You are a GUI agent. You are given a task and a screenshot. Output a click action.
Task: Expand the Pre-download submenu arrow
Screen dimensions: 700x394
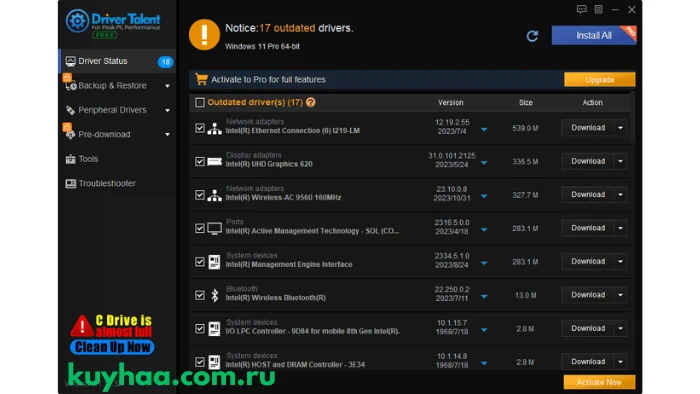pos(167,135)
